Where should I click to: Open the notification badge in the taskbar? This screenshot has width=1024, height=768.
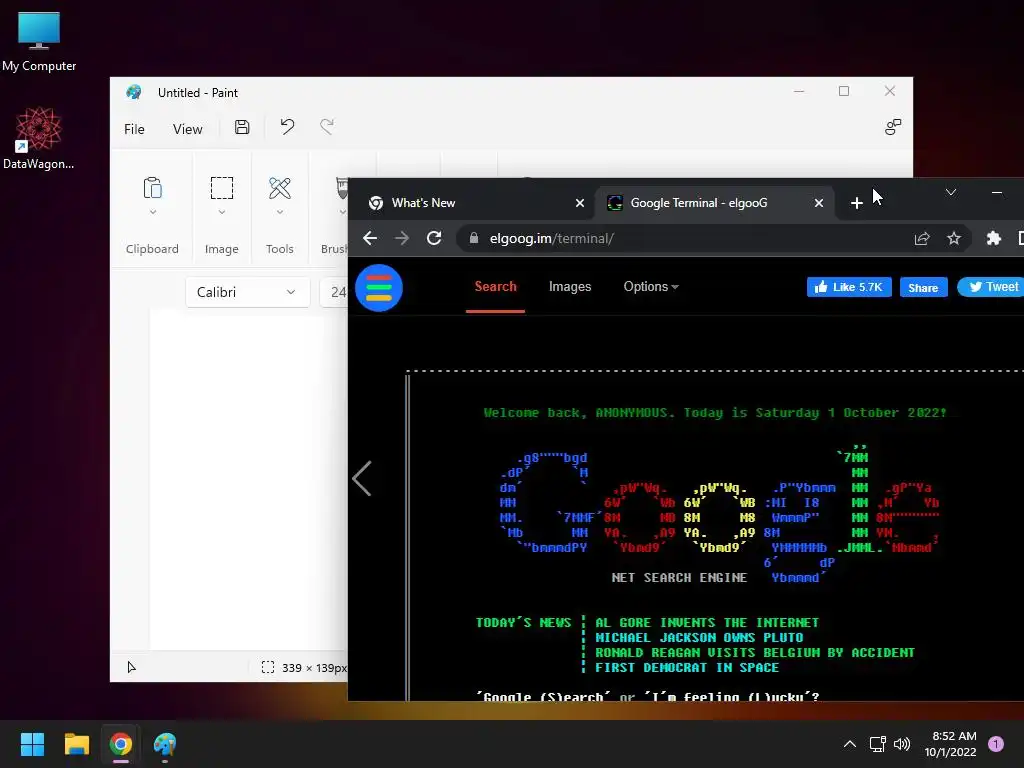995,744
